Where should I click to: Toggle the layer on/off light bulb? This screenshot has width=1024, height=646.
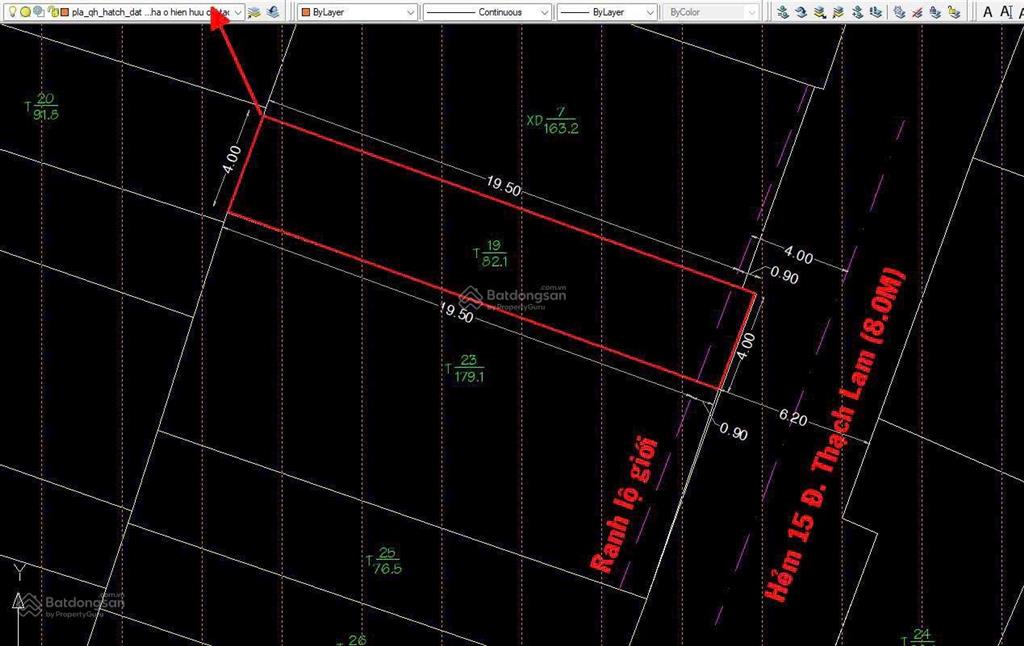tap(12, 11)
